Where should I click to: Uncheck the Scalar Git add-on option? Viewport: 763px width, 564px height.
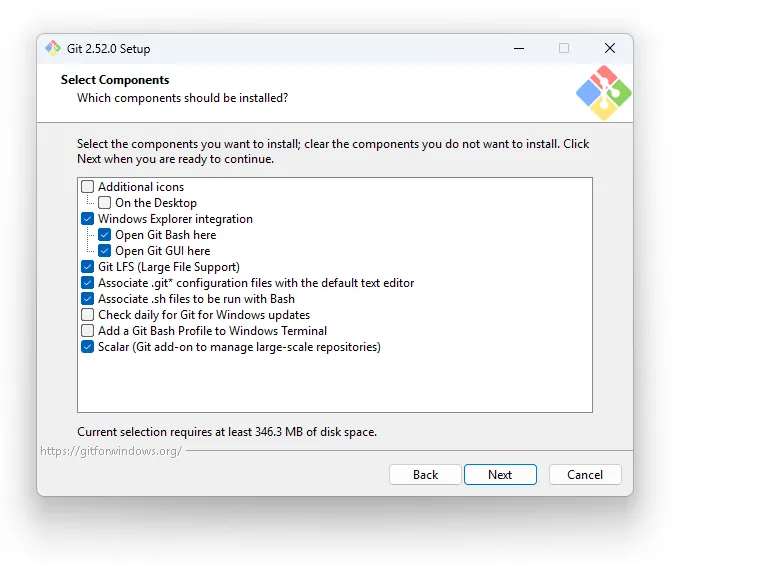(88, 347)
